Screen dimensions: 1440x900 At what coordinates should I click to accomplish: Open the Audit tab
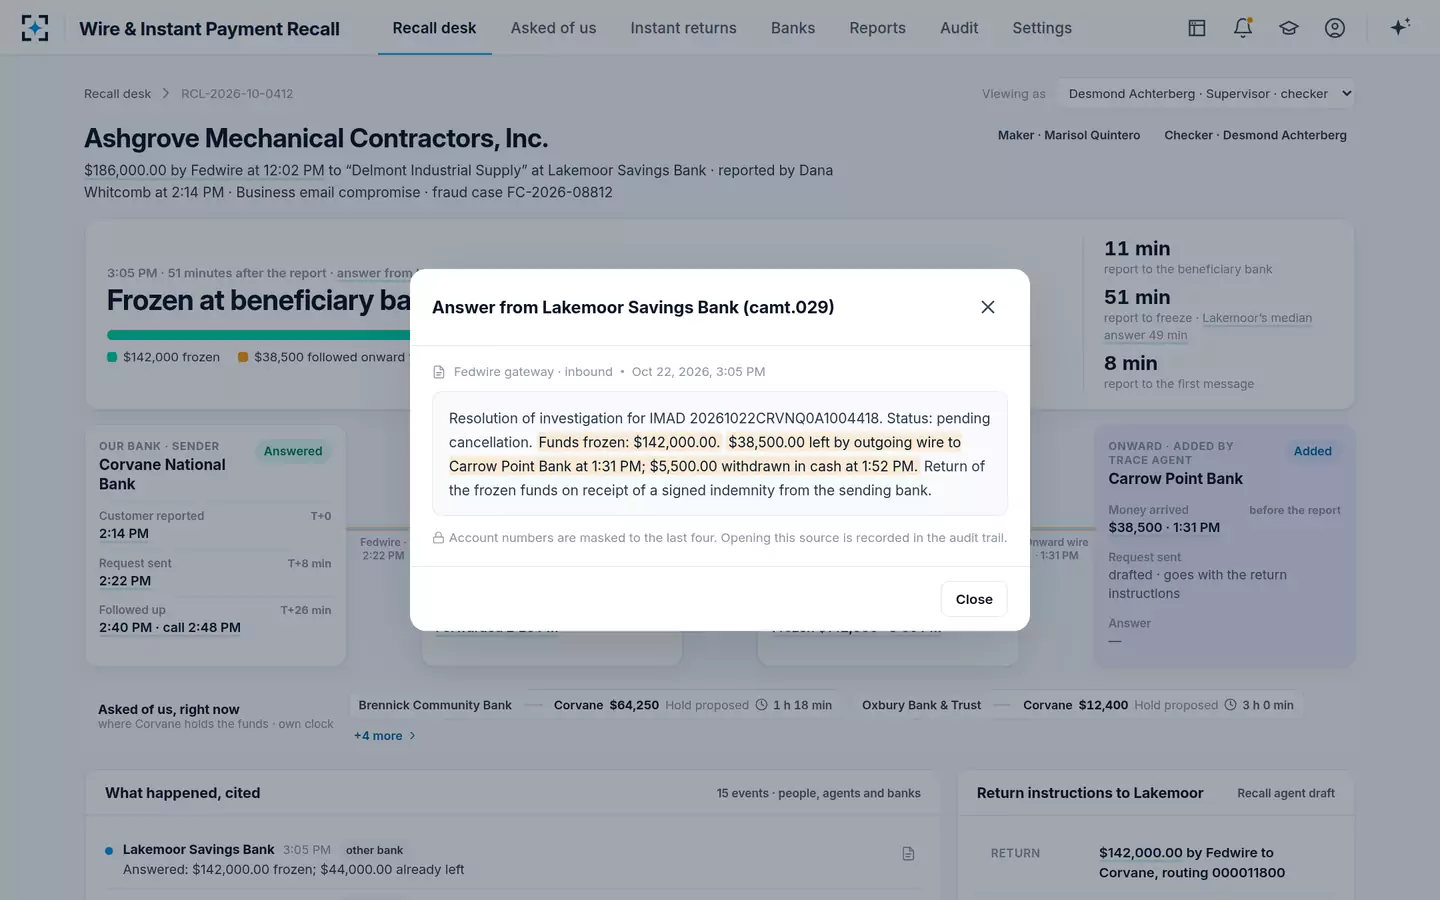(x=959, y=28)
